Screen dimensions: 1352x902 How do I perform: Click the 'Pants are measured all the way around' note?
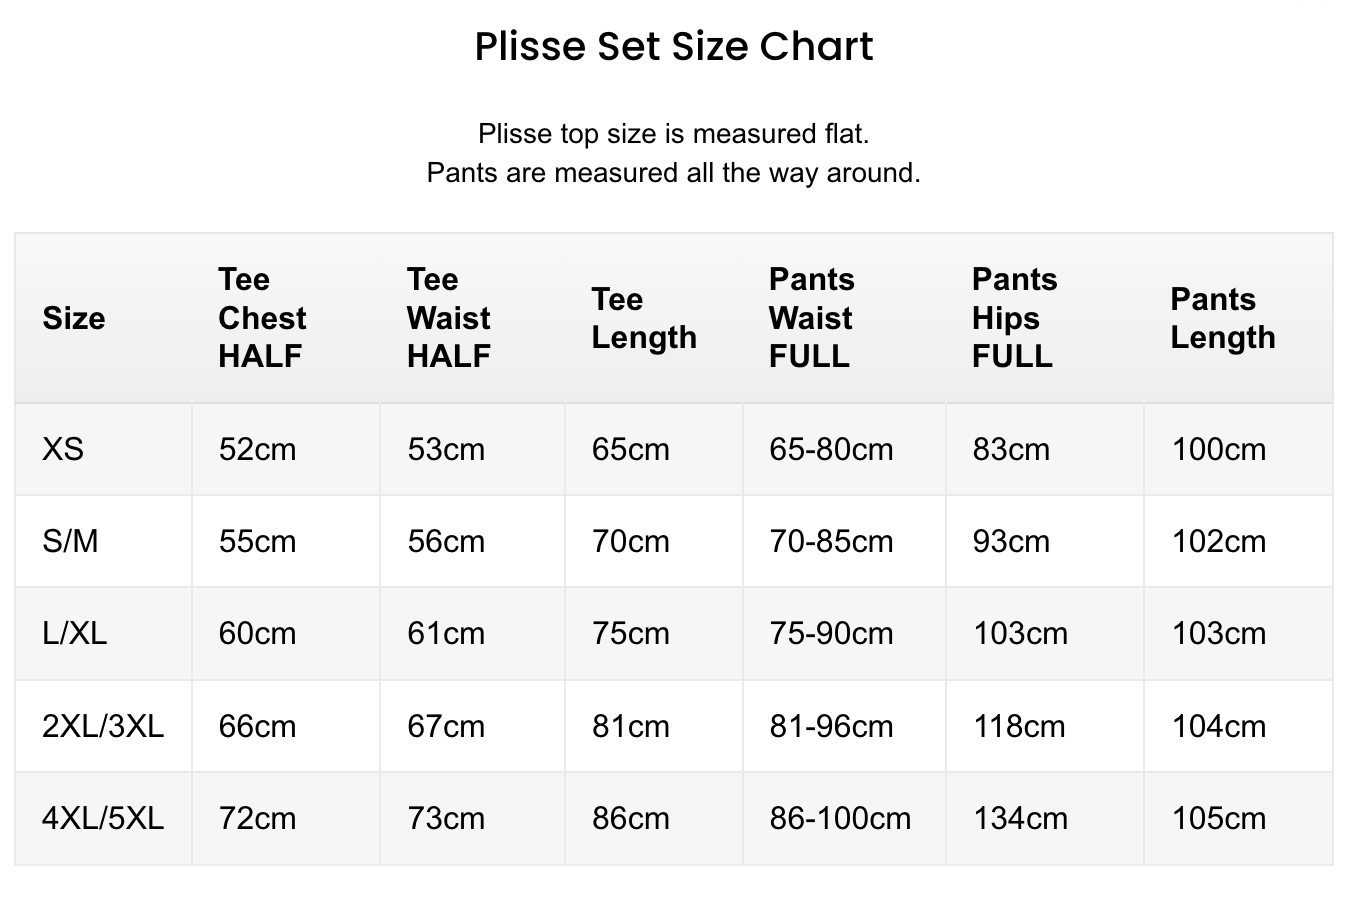click(674, 173)
